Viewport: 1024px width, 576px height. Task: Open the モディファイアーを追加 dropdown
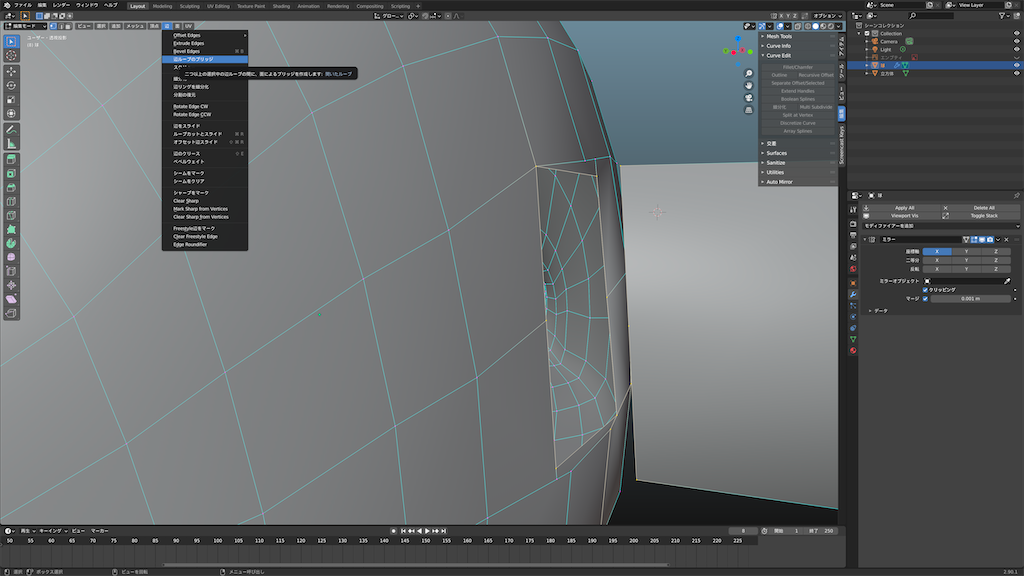coord(940,226)
